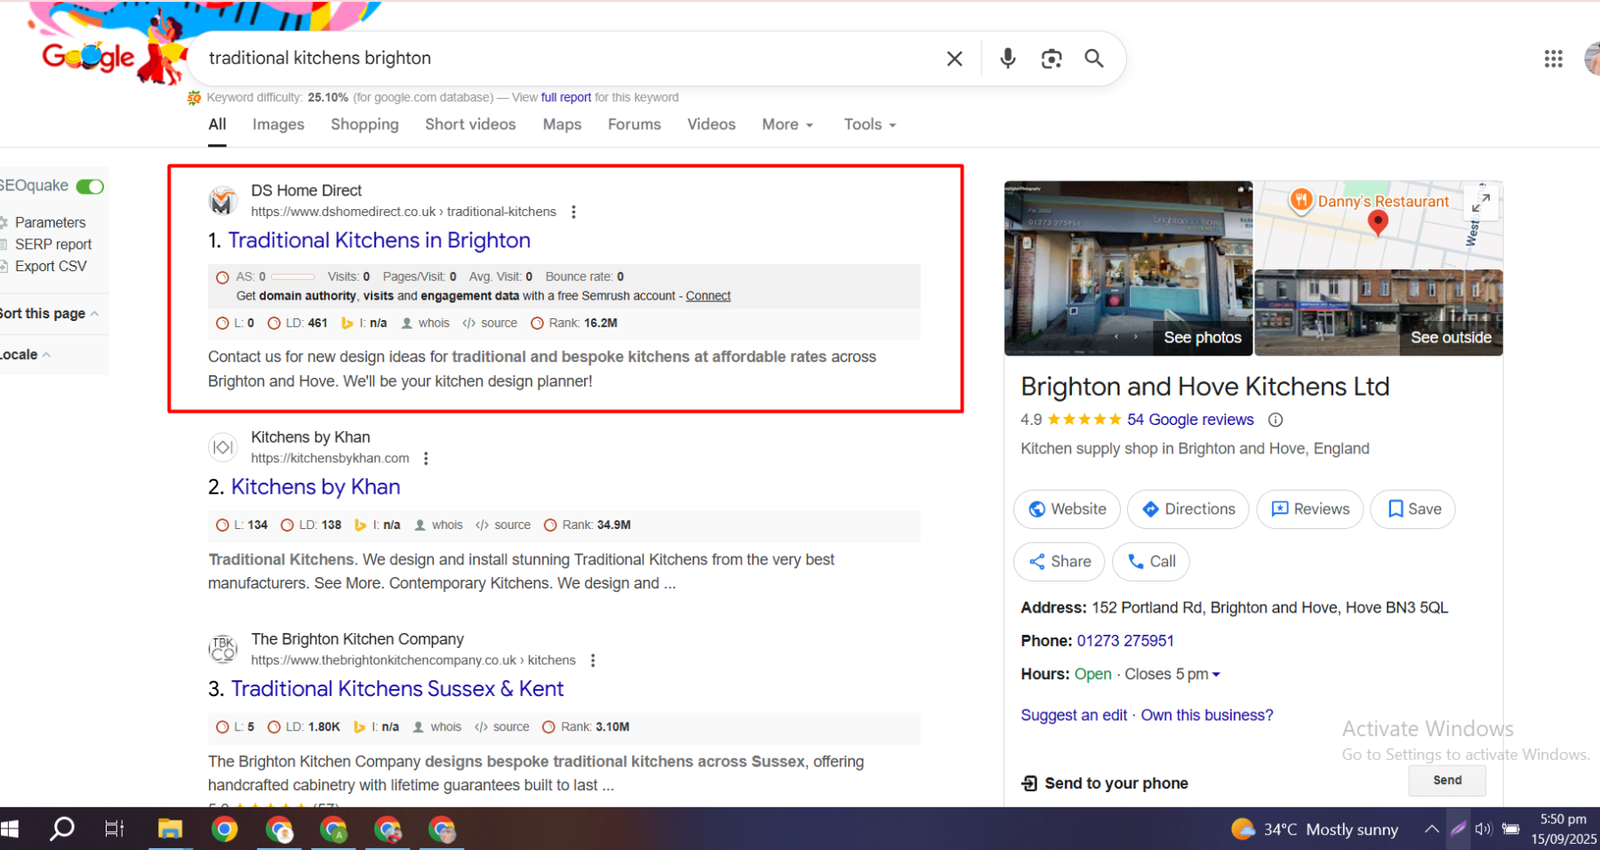Expand the map with the fullscreen icon
The height and width of the screenshot is (850, 1600).
1480,201
